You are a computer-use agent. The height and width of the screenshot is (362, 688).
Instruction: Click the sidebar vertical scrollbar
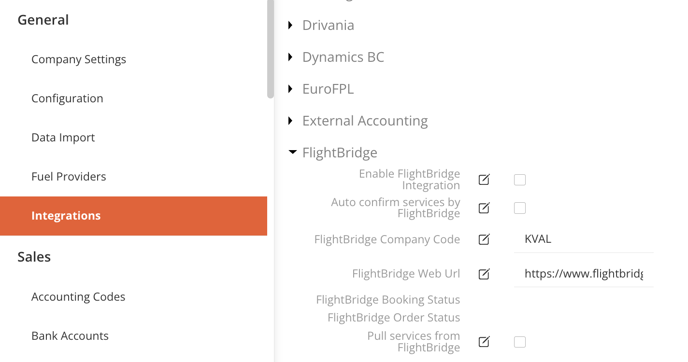270,48
